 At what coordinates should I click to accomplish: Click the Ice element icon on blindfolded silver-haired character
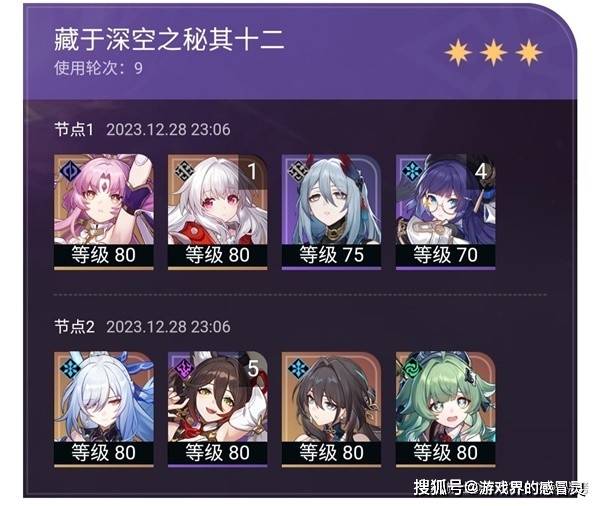coord(70,369)
